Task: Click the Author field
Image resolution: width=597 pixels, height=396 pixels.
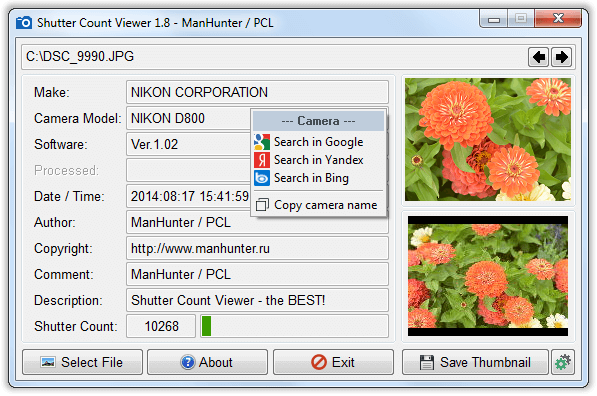Action: point(257,222)
